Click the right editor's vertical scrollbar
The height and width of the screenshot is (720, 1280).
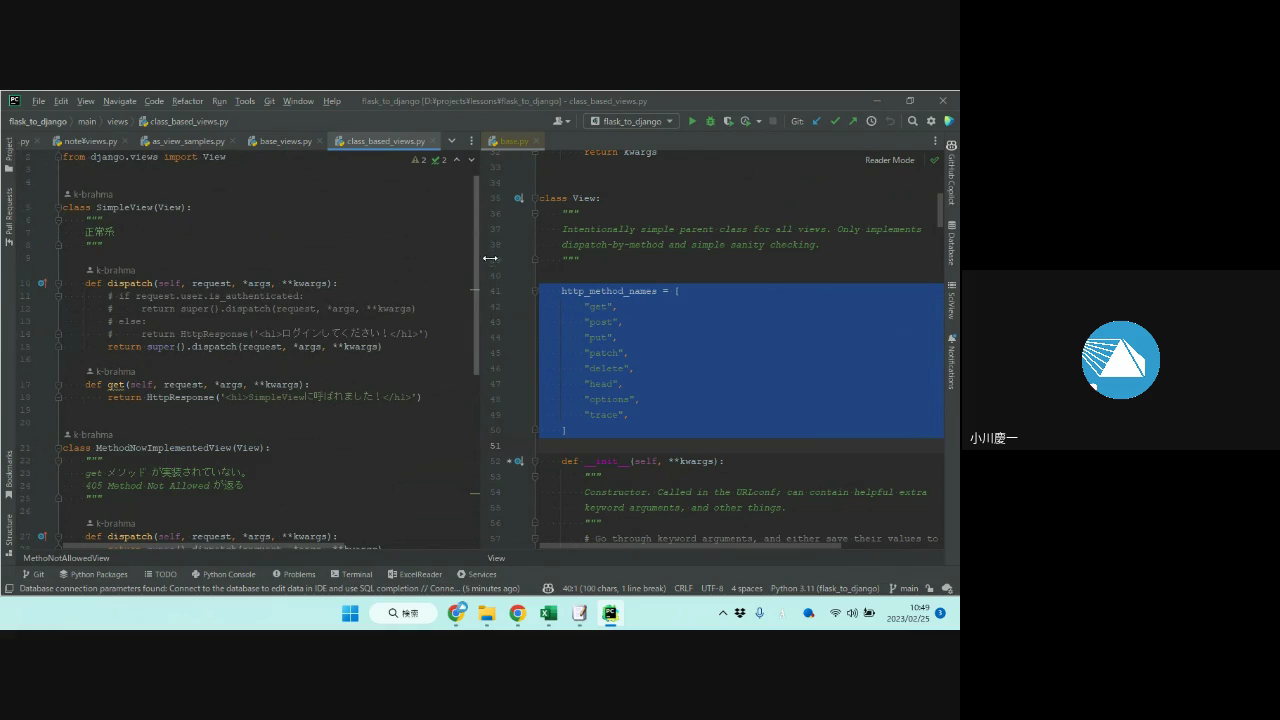(x=940, y=208)
